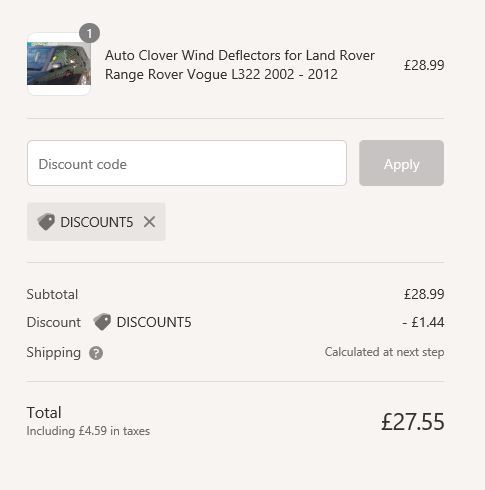Image resolution: width=485 pixels, height=490 pixels.
Task: Click the Discount code input field
Action: (x=187, y=163)
